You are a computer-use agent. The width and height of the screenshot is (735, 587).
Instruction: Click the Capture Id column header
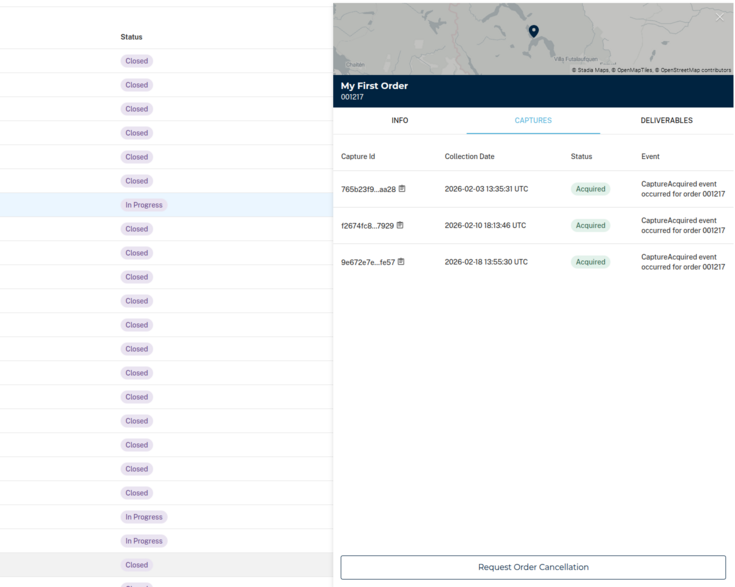point(358,157)
